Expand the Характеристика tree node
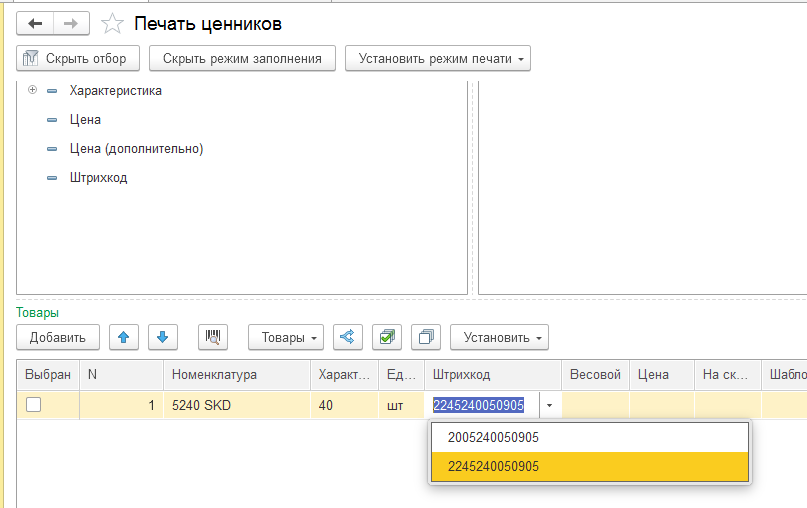This screenshot has width=807, height=508. pyautogui.click(x=32, y=91)
